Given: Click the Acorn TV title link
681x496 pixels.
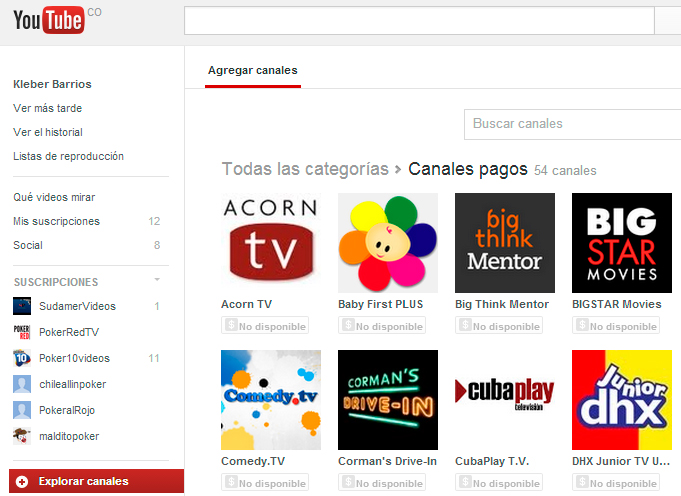Looking at the screenshot, I should [x=246, y=304].
